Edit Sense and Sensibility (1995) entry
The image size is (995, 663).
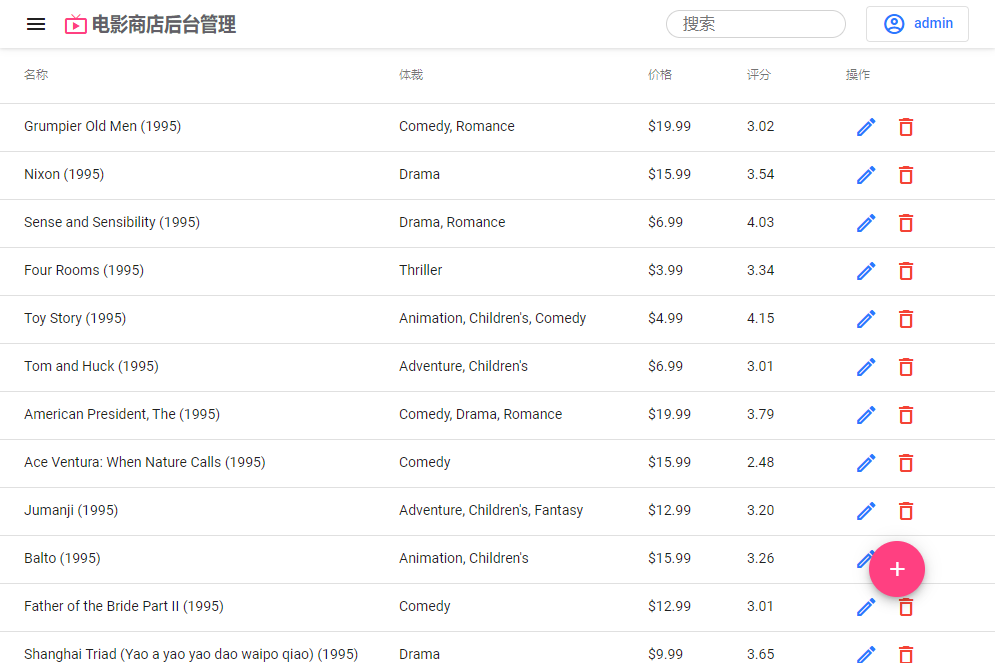866,223
